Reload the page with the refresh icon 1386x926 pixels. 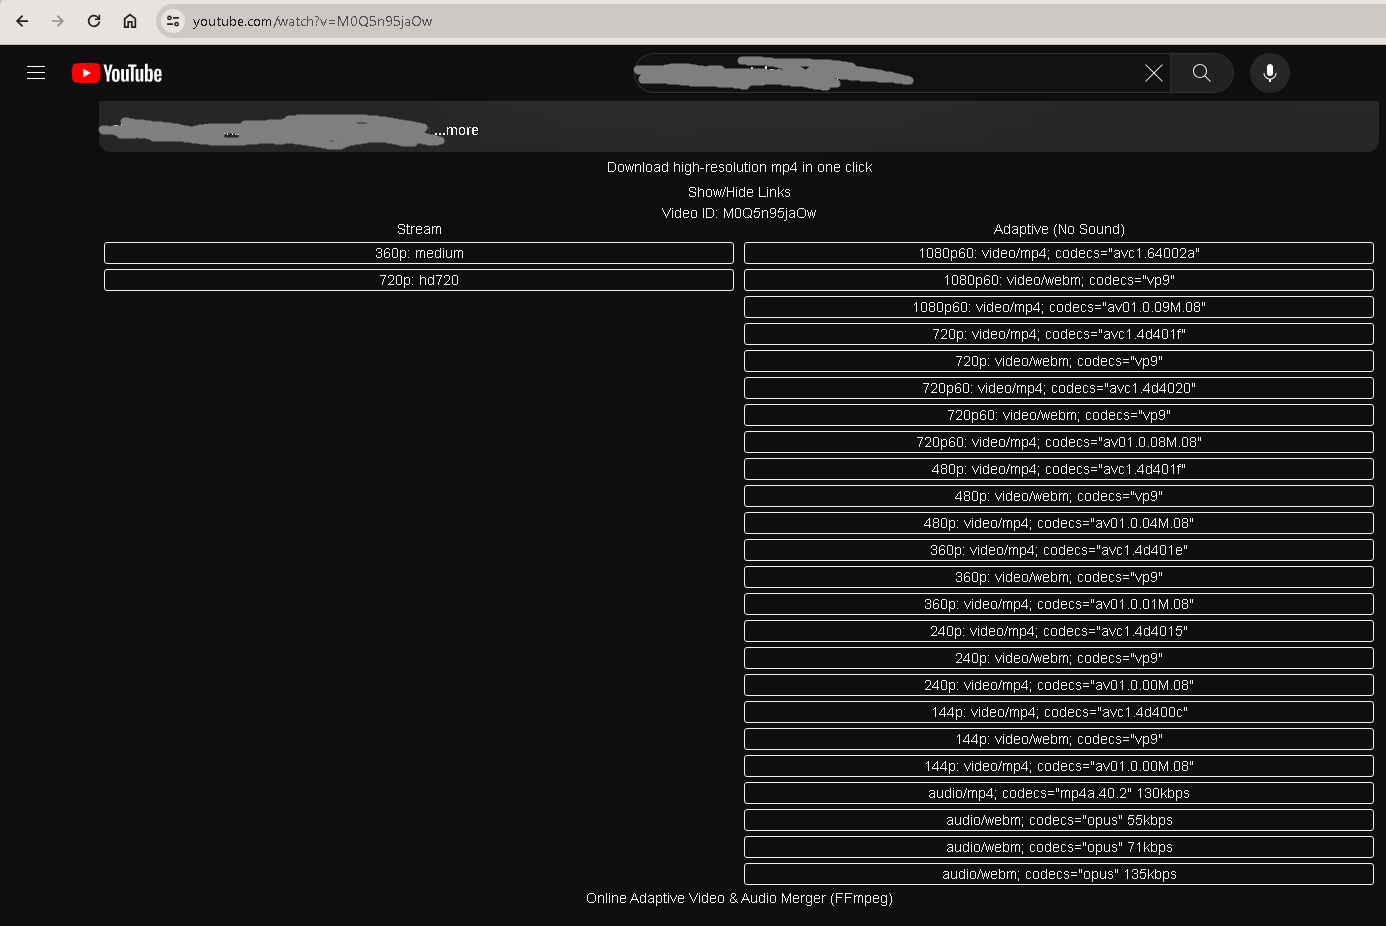click(94, 21)
